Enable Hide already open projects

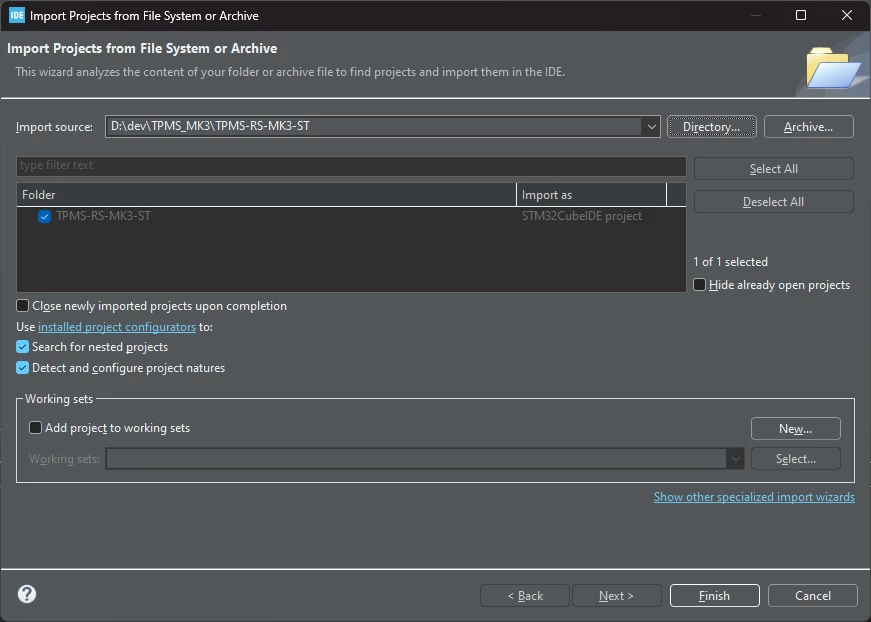pyautogui.click(x=699, y=285)
